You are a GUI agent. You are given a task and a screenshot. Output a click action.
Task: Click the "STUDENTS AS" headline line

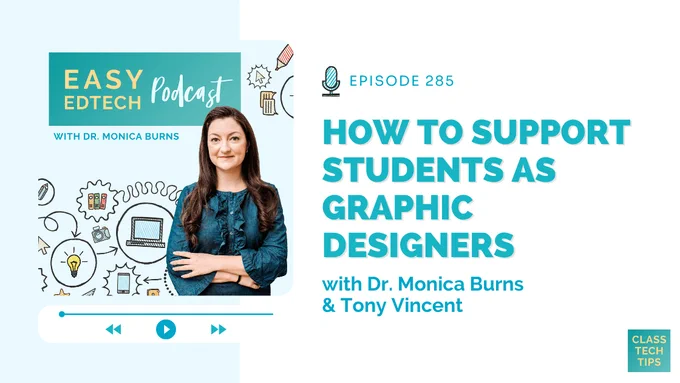click(439, 169)
